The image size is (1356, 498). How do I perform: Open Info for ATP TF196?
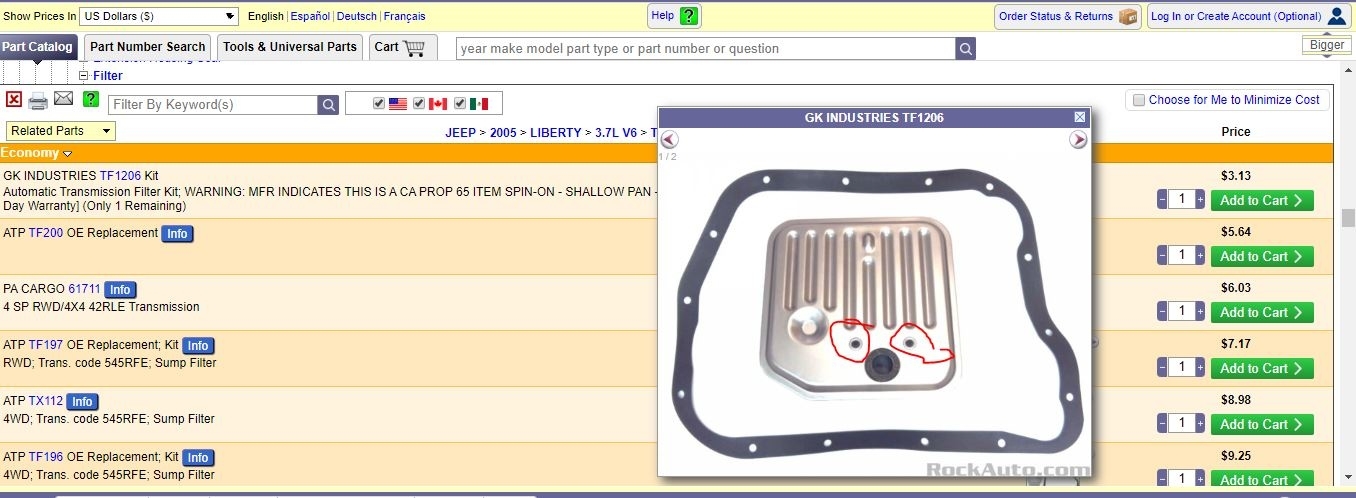tap(198, 458)
